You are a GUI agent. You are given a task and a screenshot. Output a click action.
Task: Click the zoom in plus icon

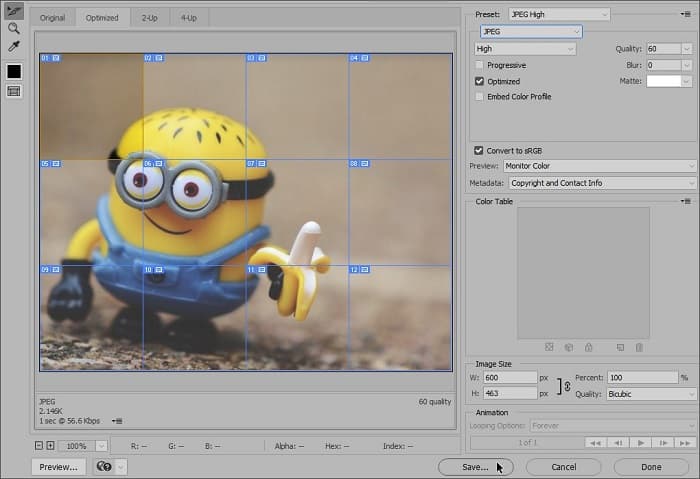pos(50,445)
